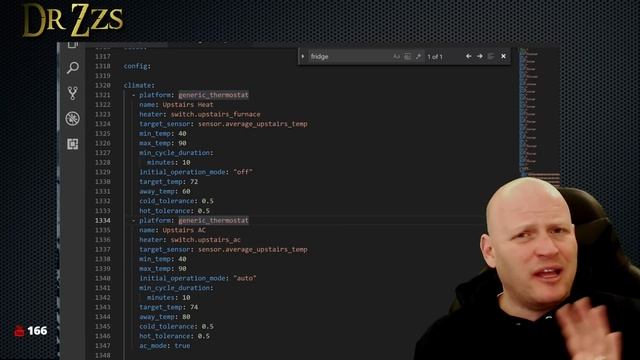Click "minutes: 10" on line 1328
Image resolution: width=640 pixels, height=360 pixels.
pyautogui.click(x=169, y=162)
